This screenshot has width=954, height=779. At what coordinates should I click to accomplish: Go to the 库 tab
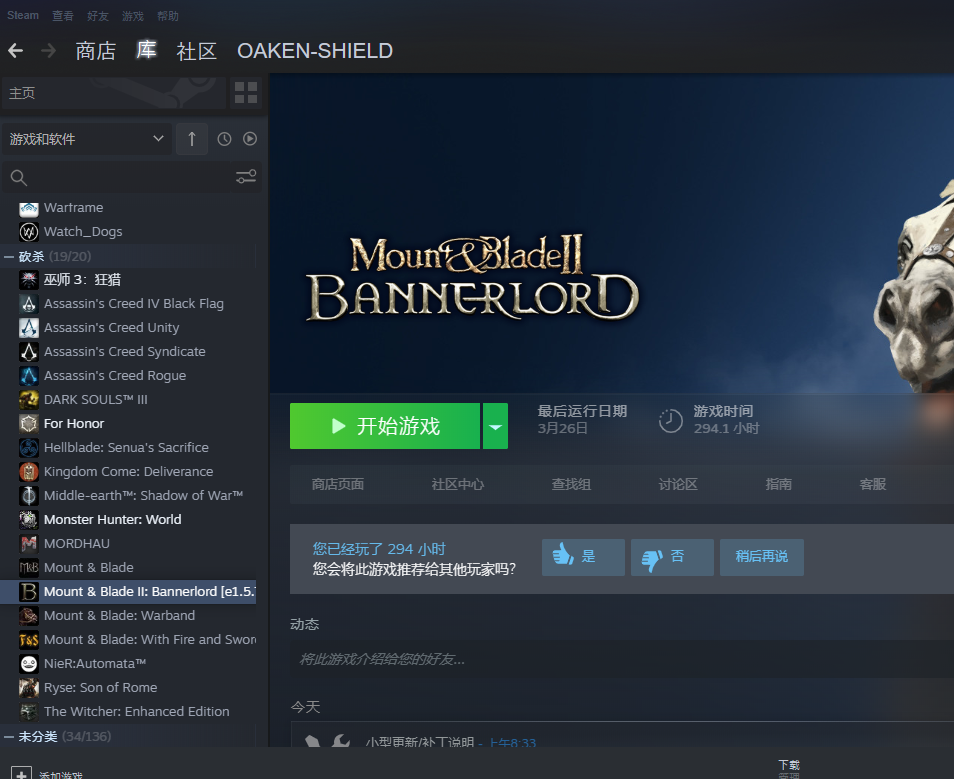click(x=146, y=50)
